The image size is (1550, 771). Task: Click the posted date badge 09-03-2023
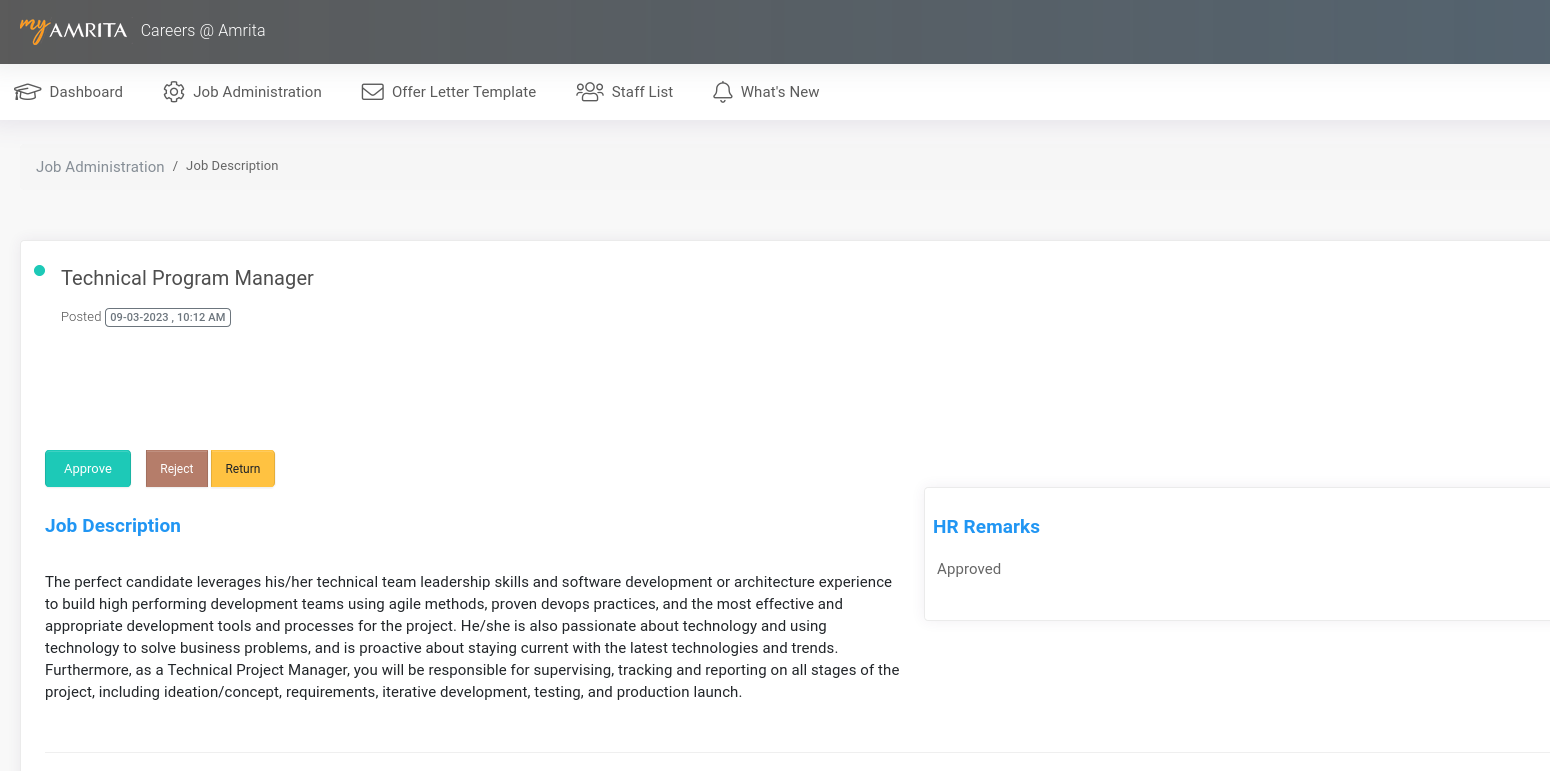(168, 317)
